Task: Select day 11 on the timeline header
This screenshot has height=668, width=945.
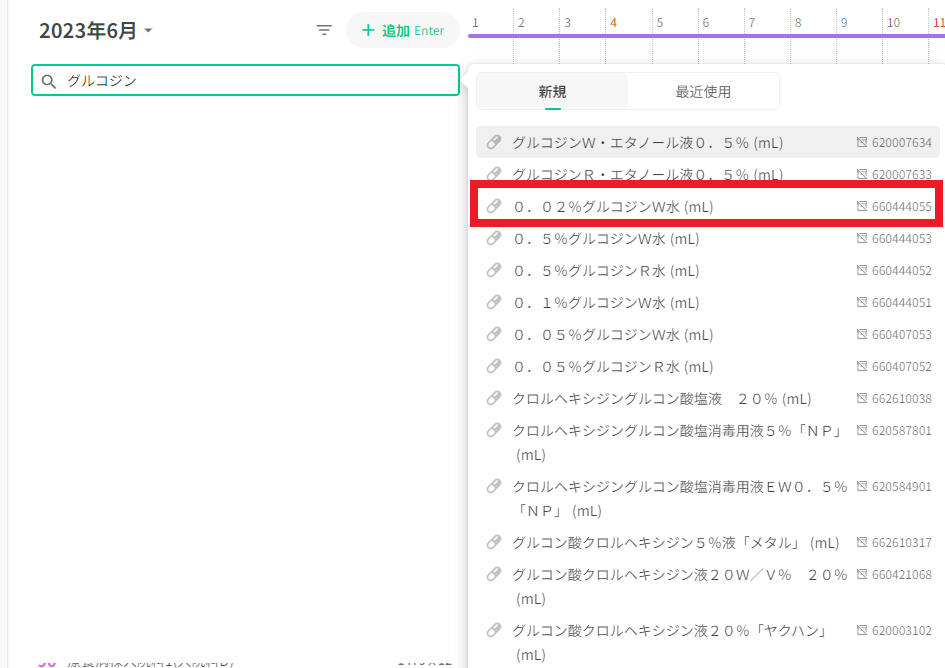Action: pyautogui.click(x=937, y=22)
